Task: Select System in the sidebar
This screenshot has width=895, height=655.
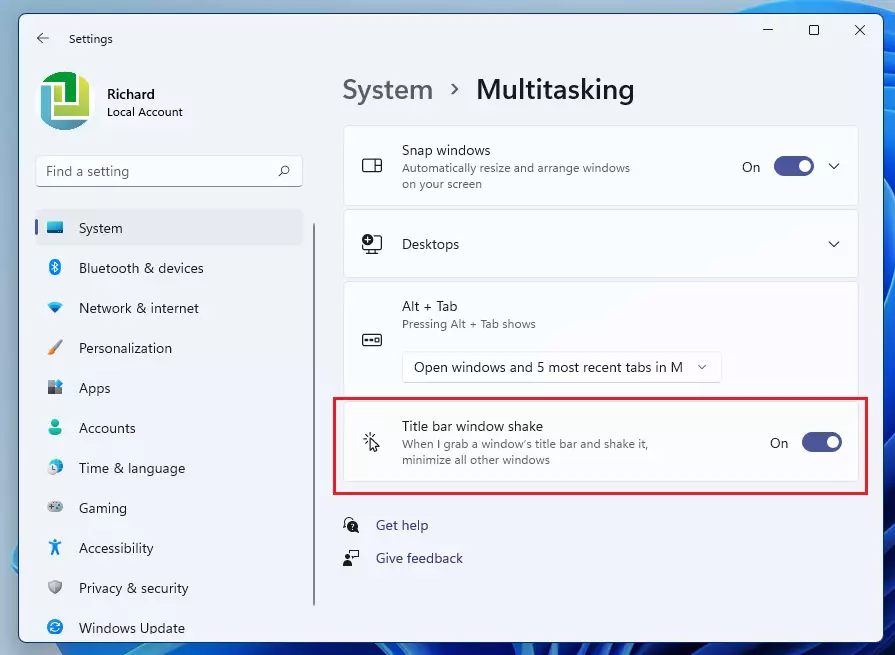Action: point(169,228)
